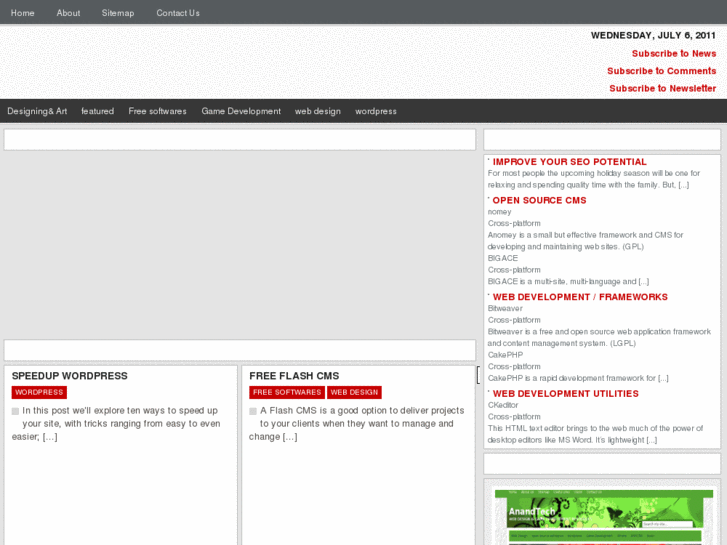
Task: Open Web Development / Frameworks article
Action: point(580,297)
